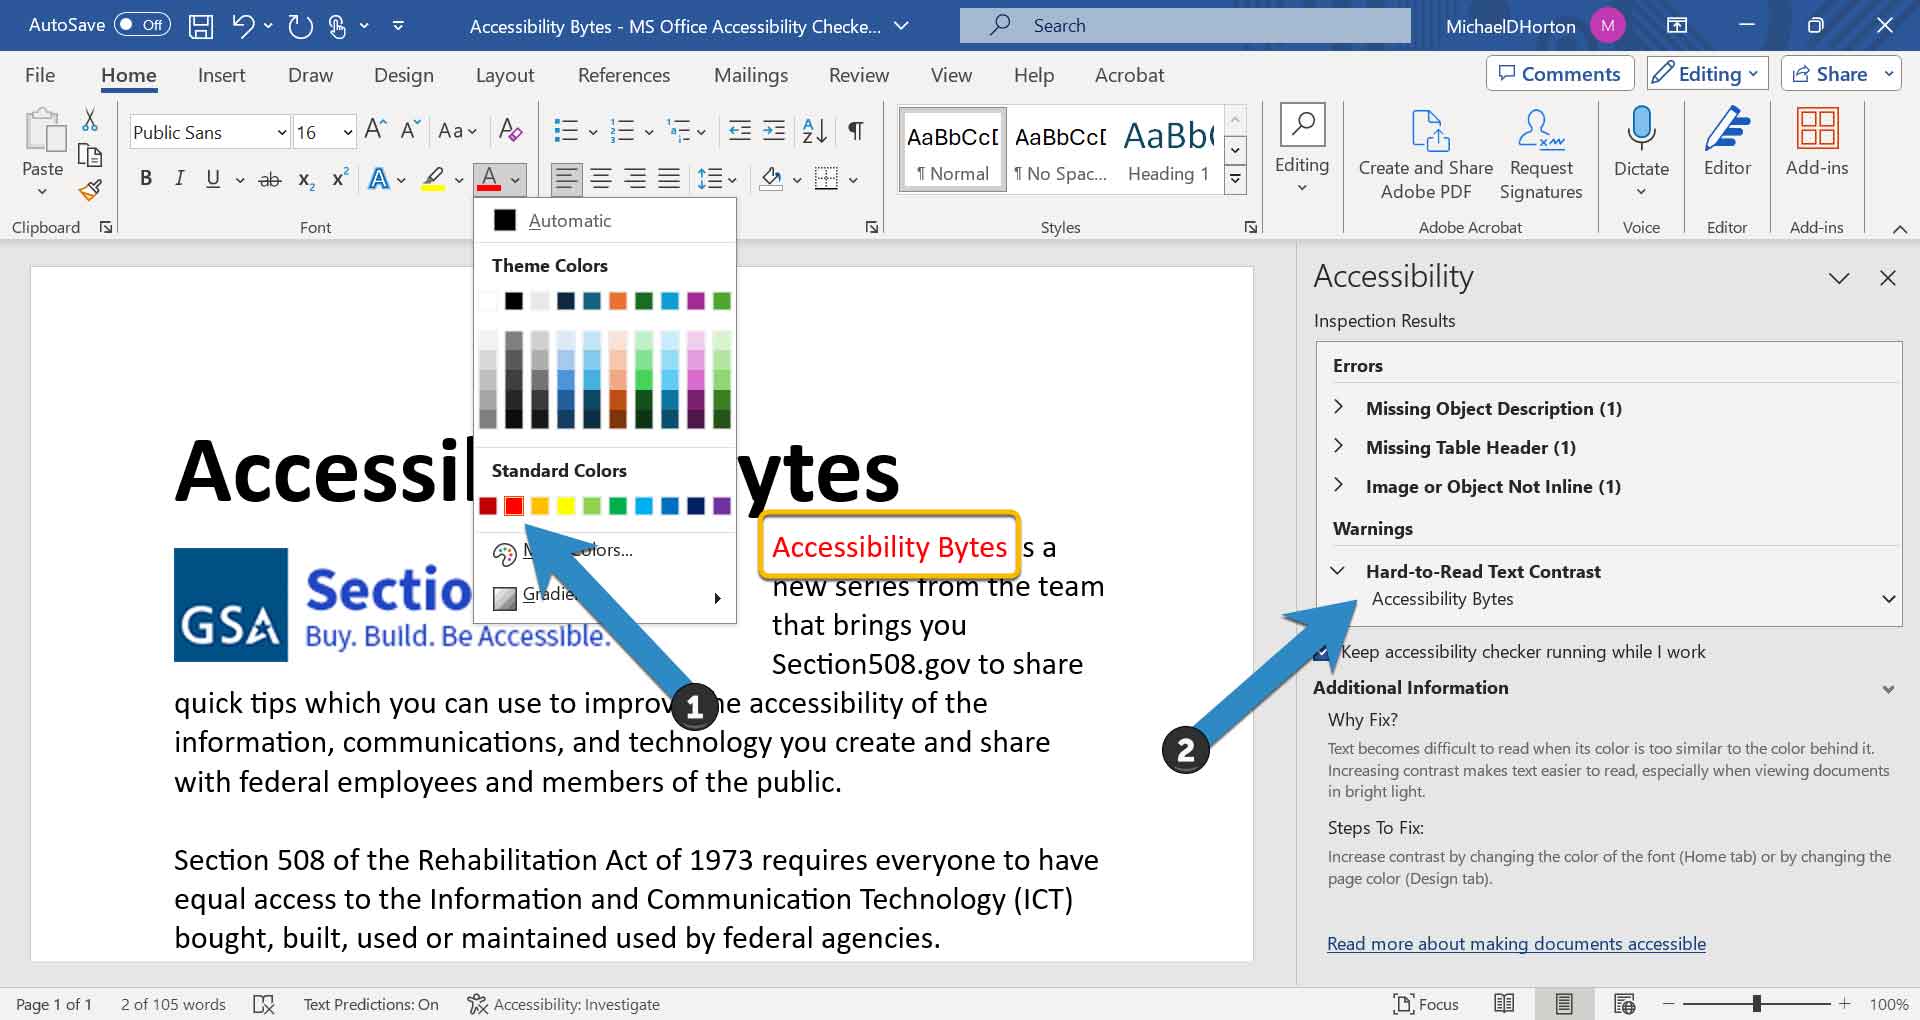
Task: Click the Cut scissors icon
Action: [x=90, y=120]
